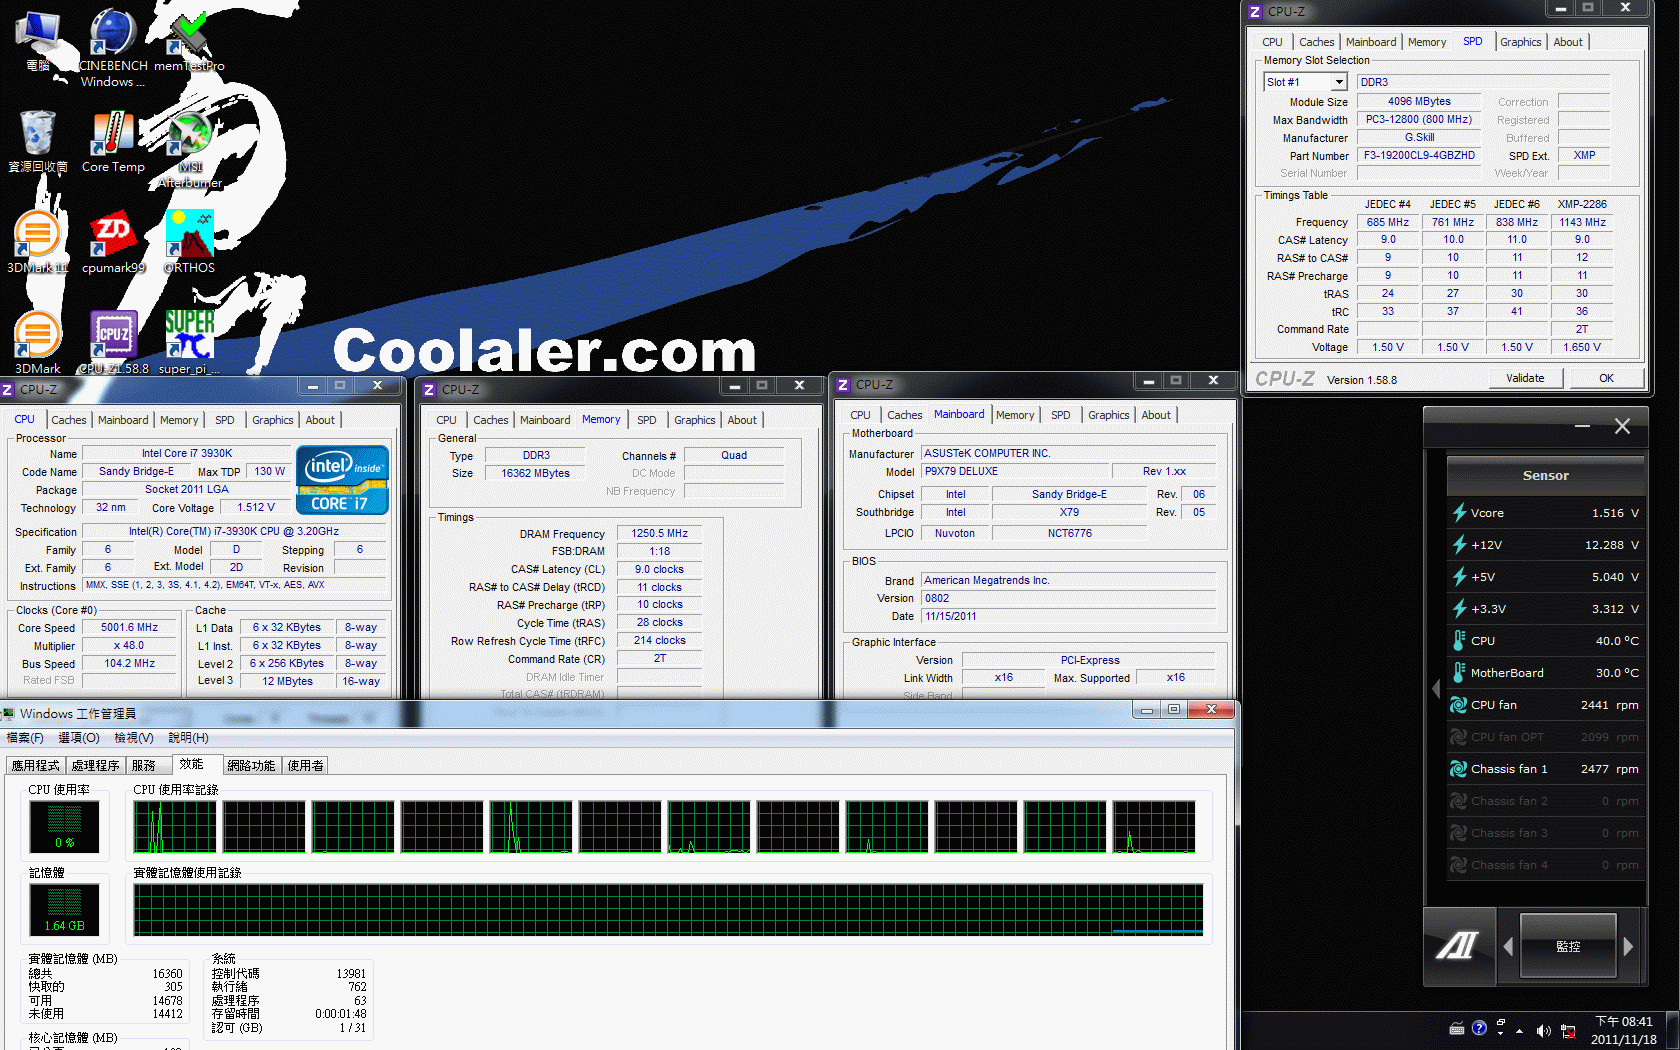Open the CINEBENCH Windows desktop shortcut
This screenshot has height=1050, width=1680.
pyautogui.click(x=113, y=48)
